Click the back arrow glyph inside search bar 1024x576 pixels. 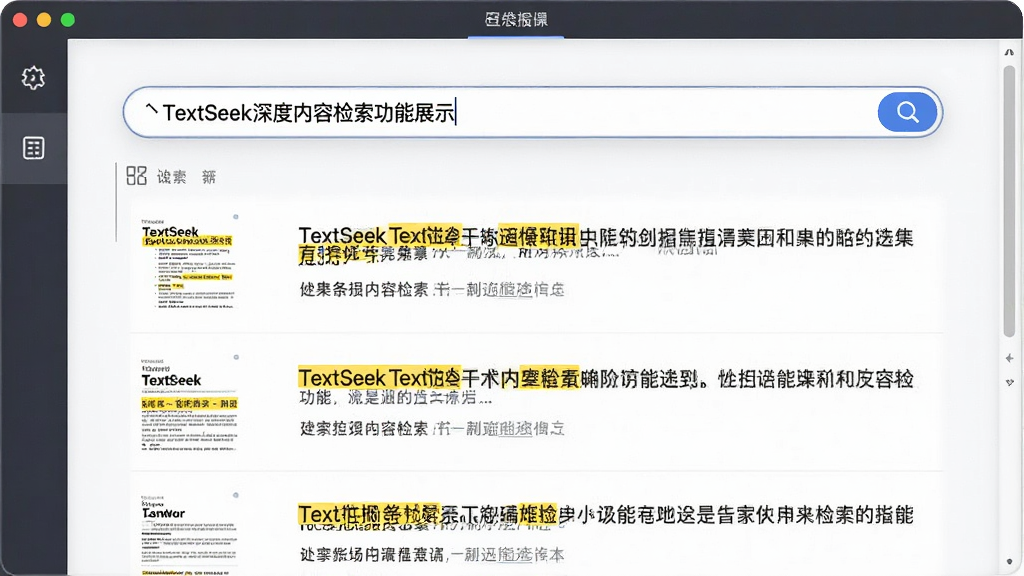pyautogui.click(x=151, y=110)
